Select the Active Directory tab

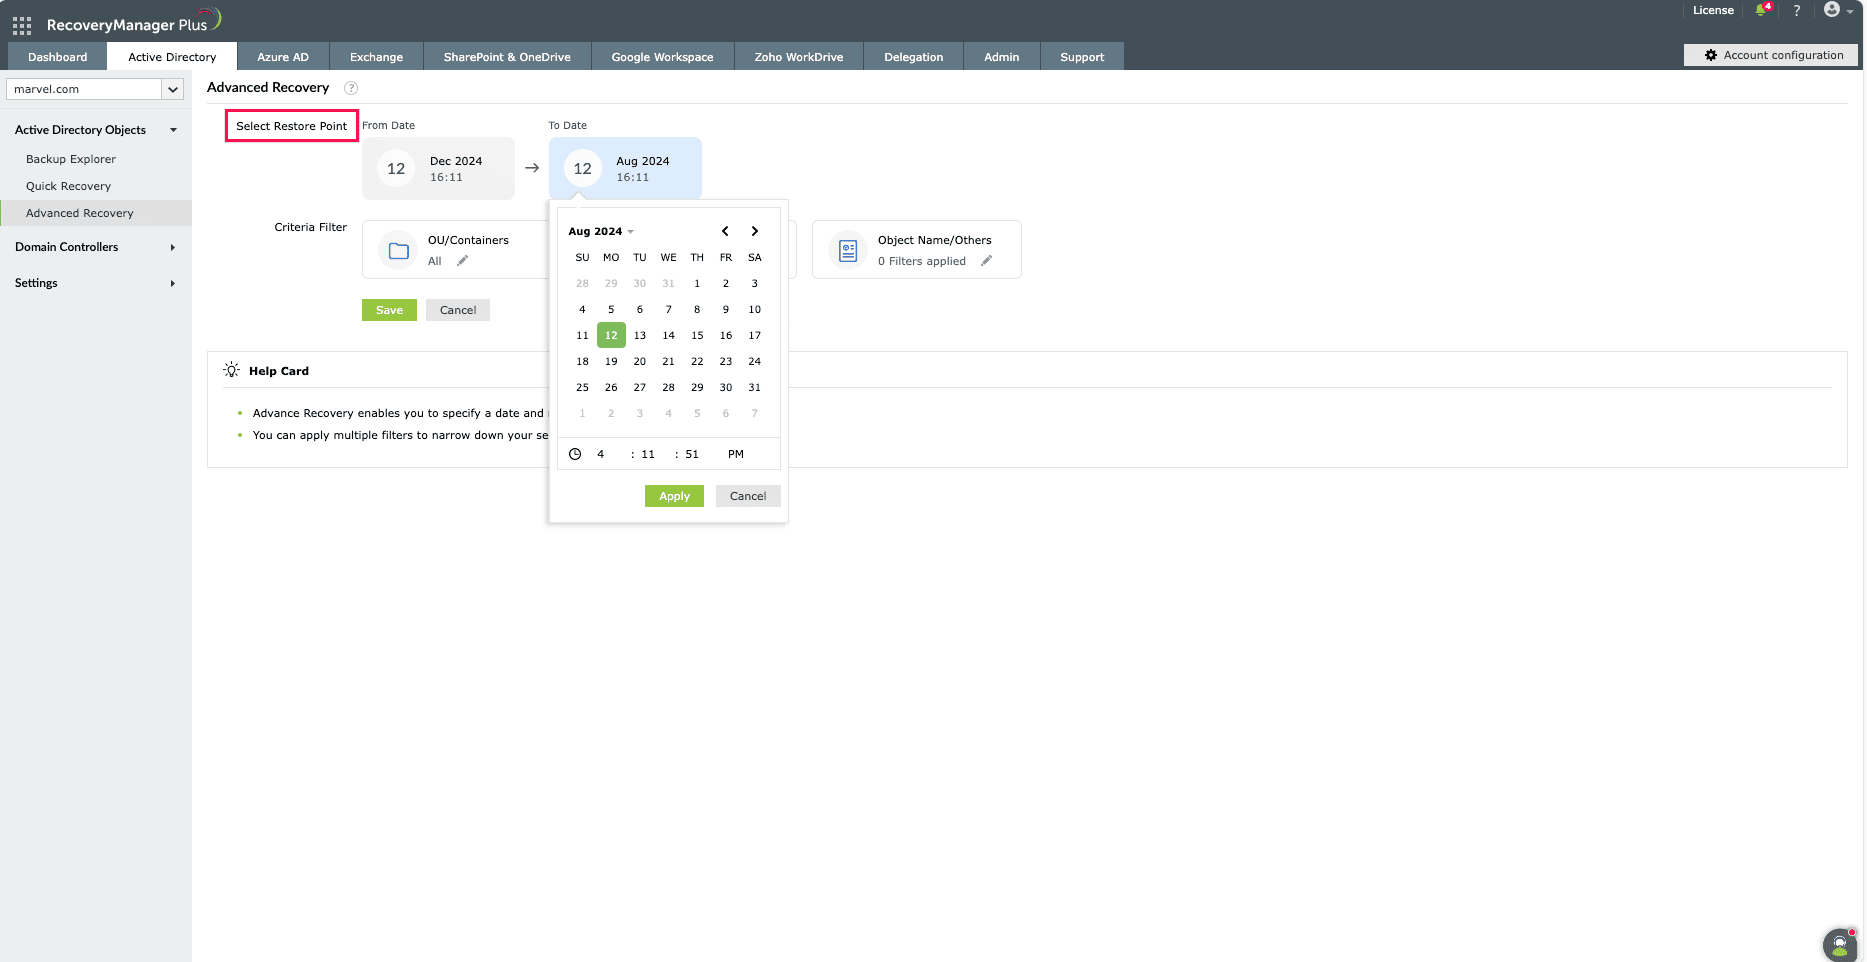point(172,57)
